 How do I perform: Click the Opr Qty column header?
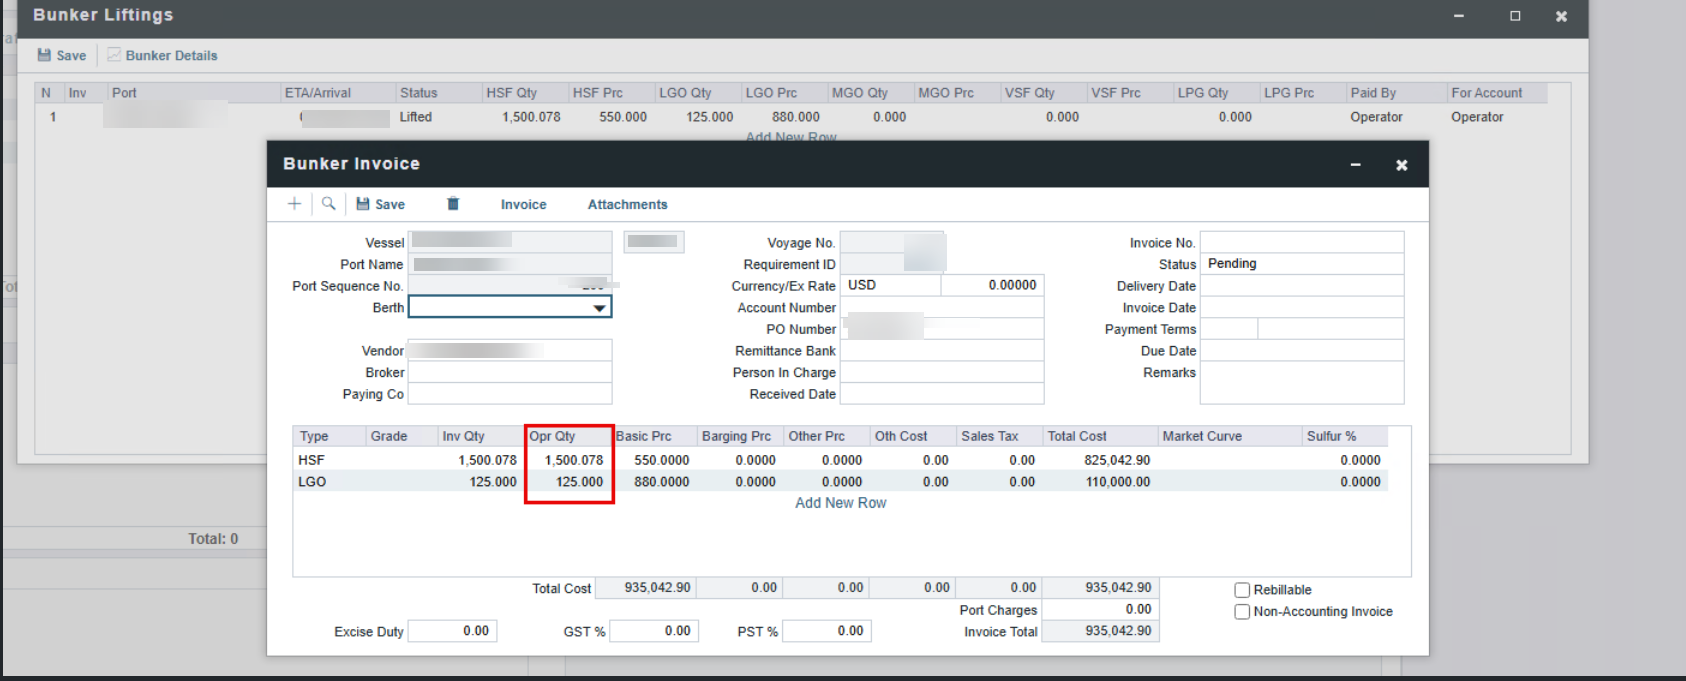coord(567,436)
